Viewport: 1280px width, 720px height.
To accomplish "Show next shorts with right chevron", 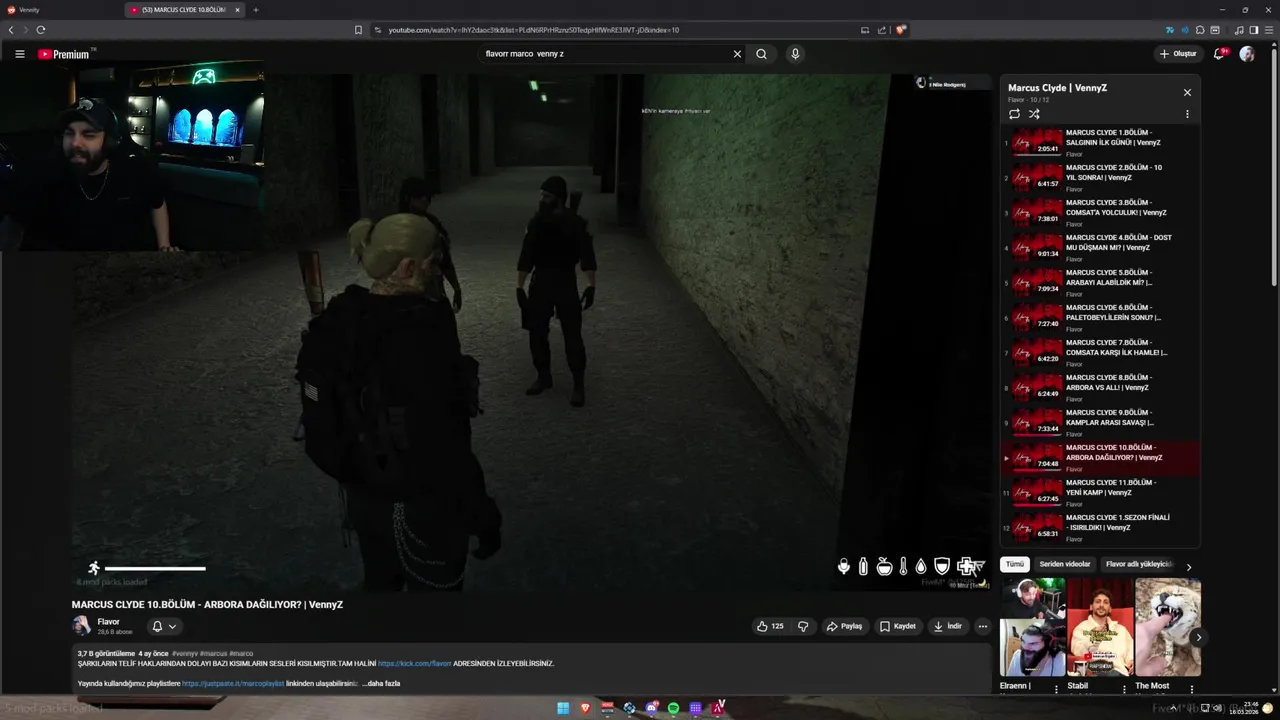I will point(1198,637).
